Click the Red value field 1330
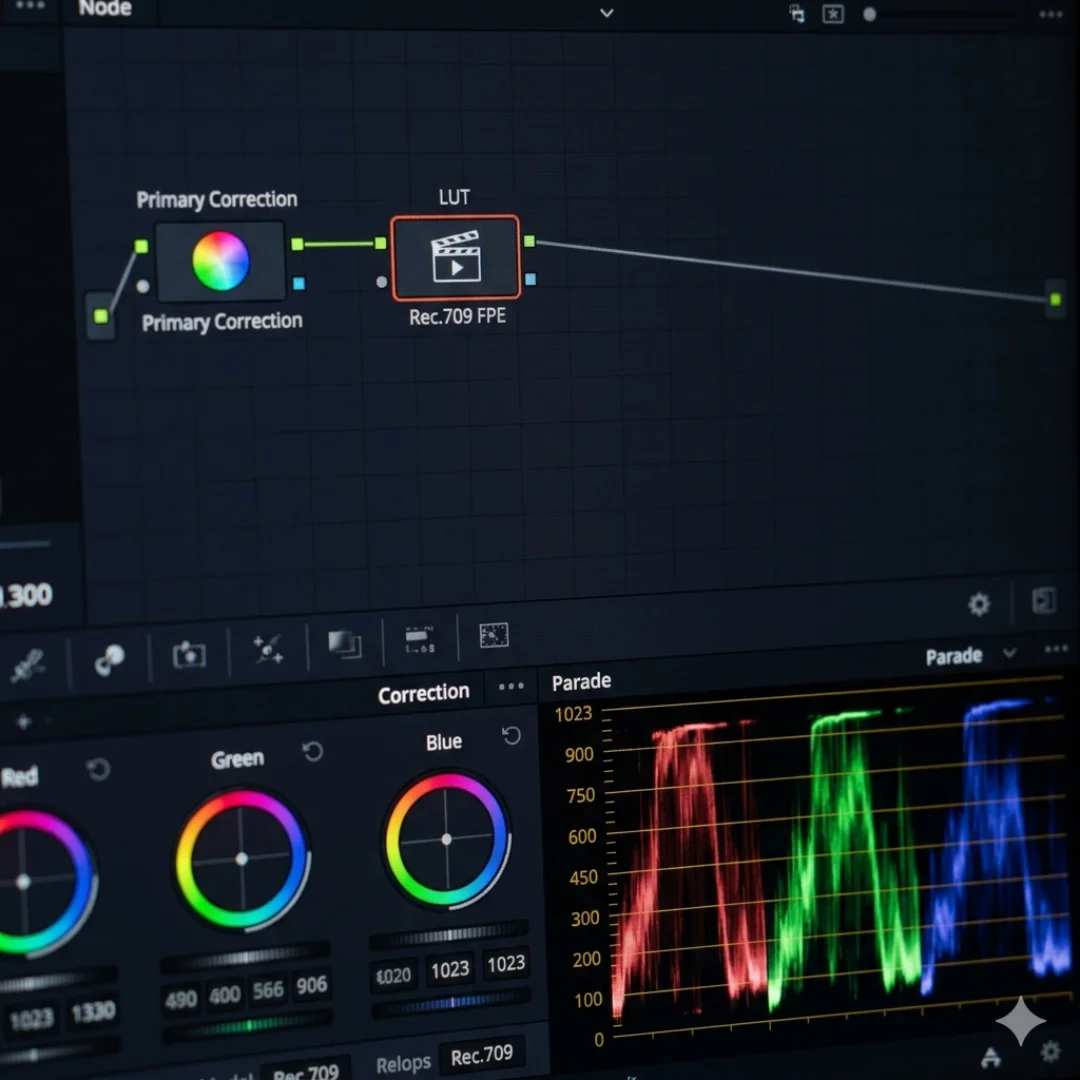 [94, 1012]
